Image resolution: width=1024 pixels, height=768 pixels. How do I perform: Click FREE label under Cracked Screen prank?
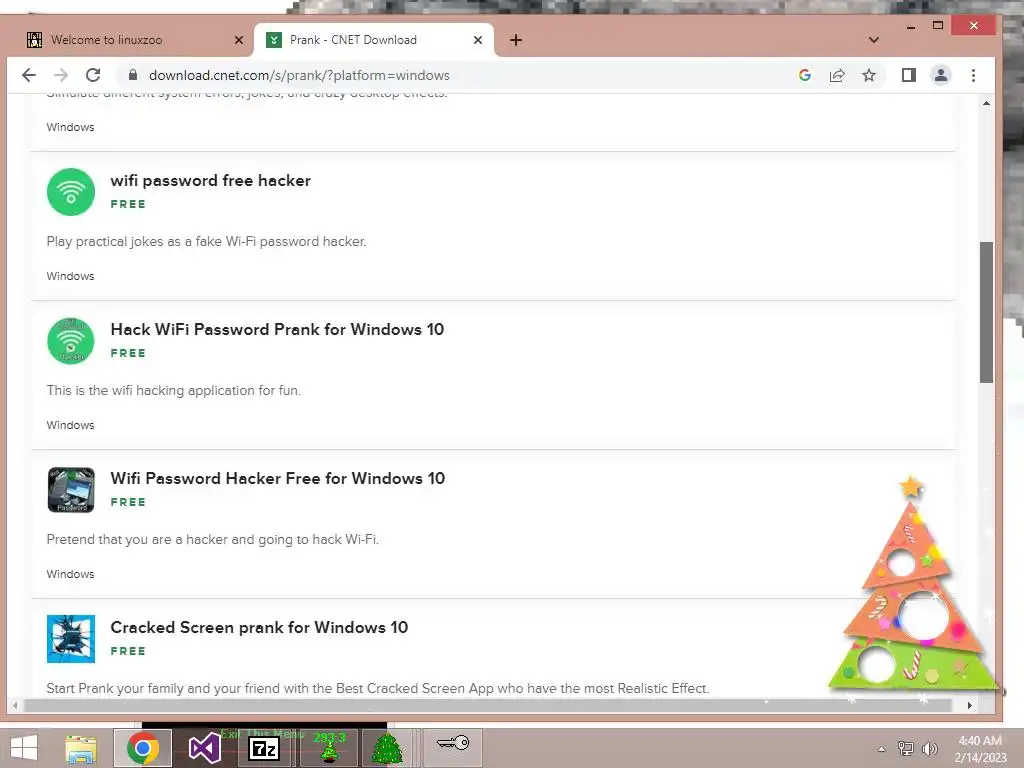click(128, 651)
